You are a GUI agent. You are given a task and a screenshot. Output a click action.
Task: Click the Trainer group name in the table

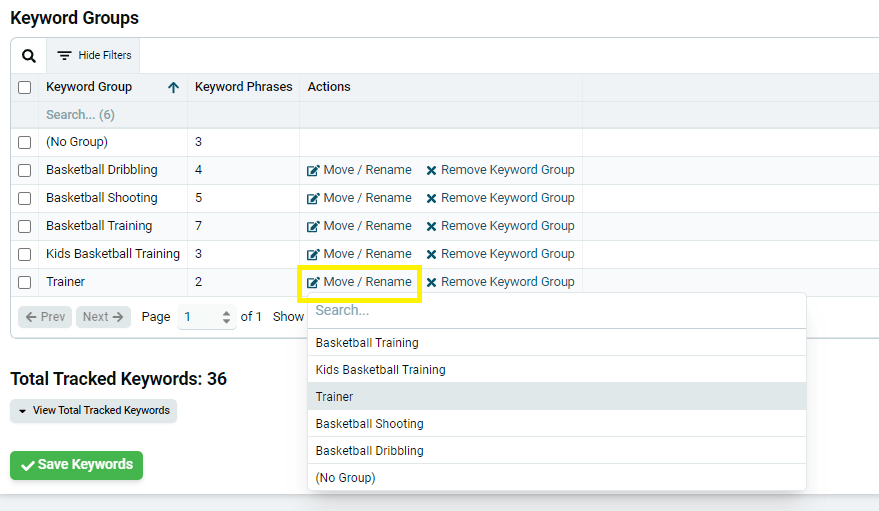click(66, 282)
